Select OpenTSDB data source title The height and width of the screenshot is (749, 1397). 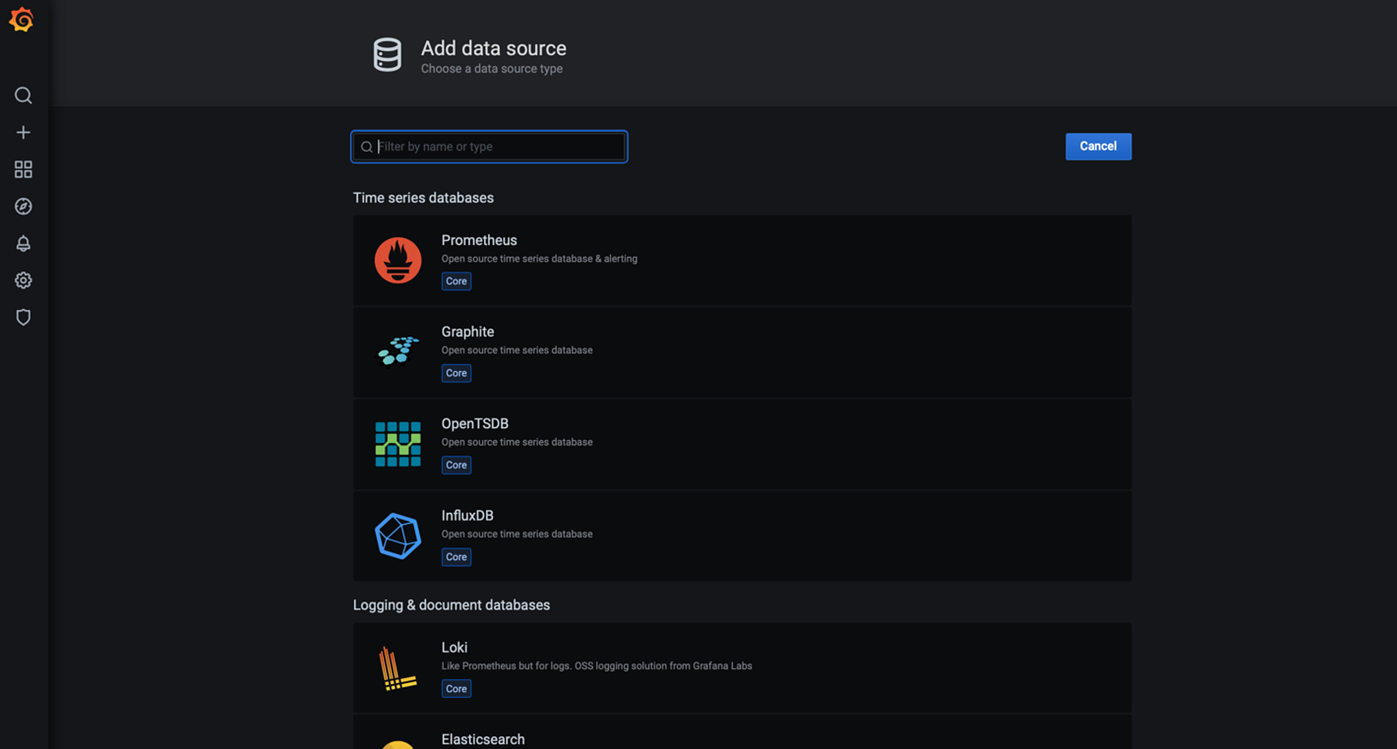tap(475, 424)
